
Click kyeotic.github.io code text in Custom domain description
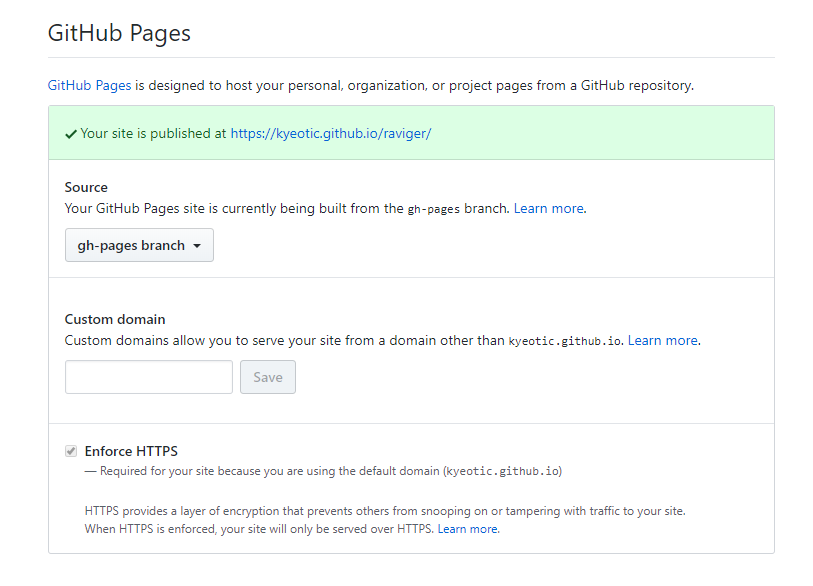pyautogui.click(x=566, y=341)
